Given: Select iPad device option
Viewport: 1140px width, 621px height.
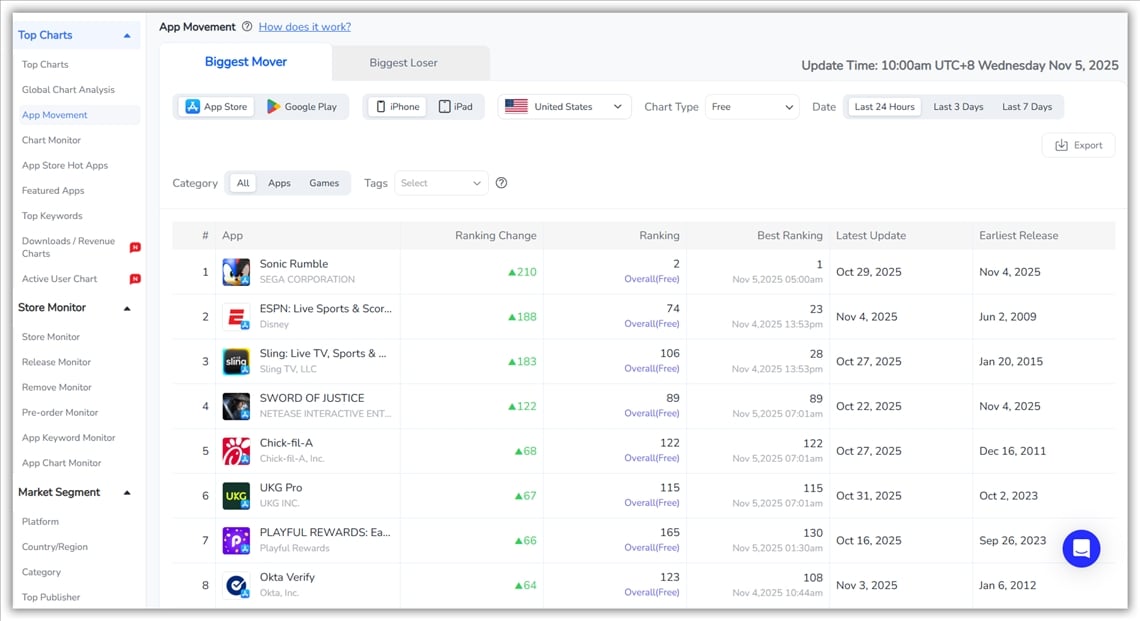Looking at the screenshot, I should click(x=455, y=107).
